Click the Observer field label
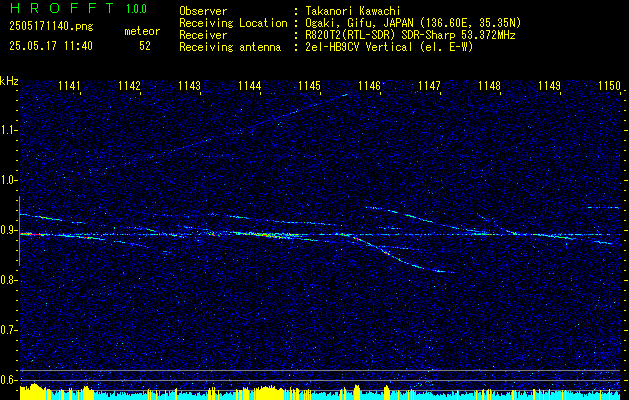629x400 pixels. coord(203,11)
